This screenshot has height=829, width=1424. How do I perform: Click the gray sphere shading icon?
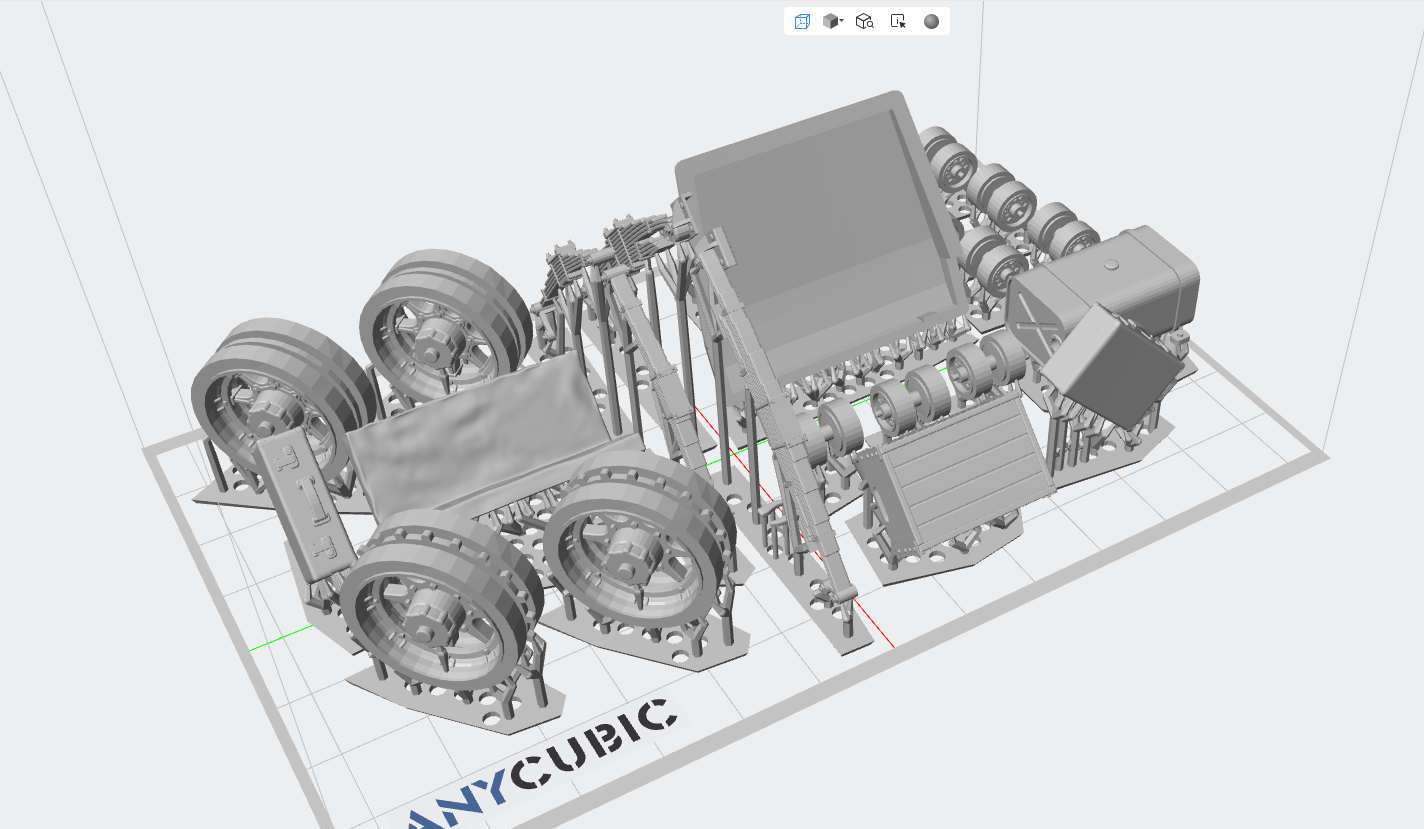pos(931,22)
